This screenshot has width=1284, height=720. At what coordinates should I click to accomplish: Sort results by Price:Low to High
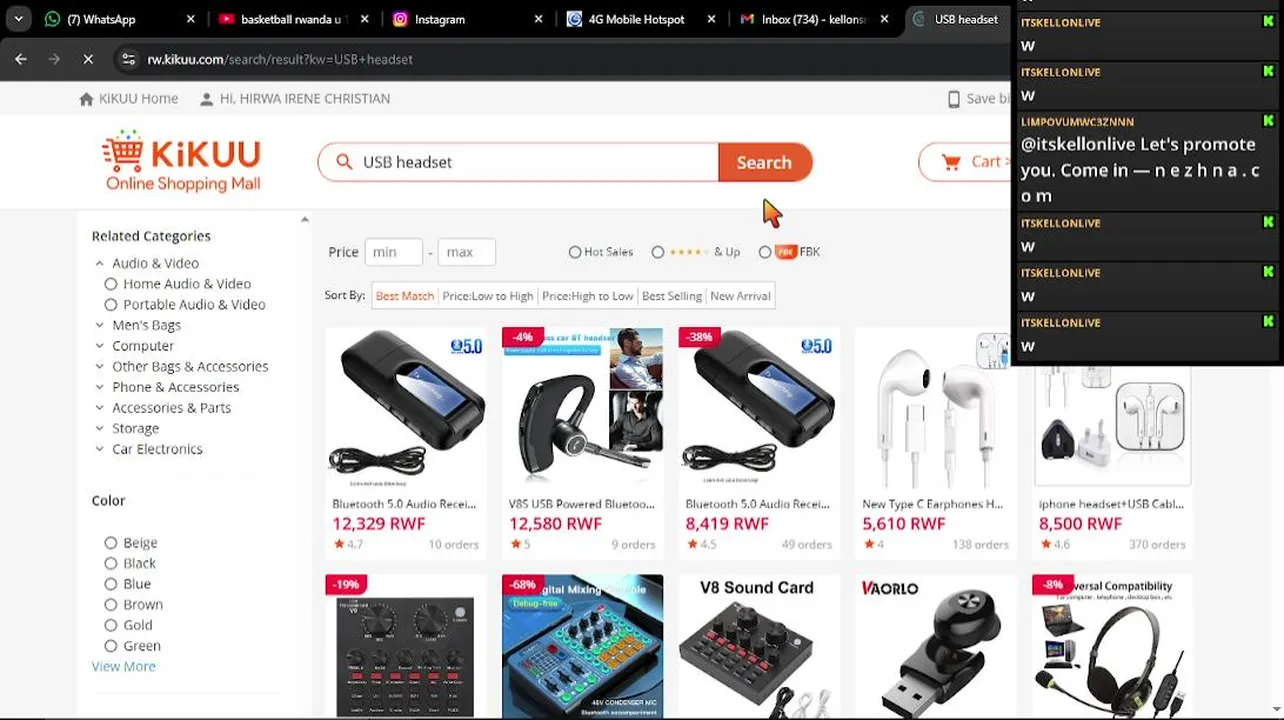click(x=488, y=296)
